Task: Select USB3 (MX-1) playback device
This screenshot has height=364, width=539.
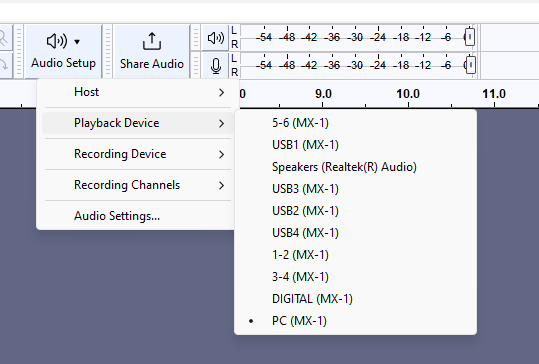Action: point(355,189)
